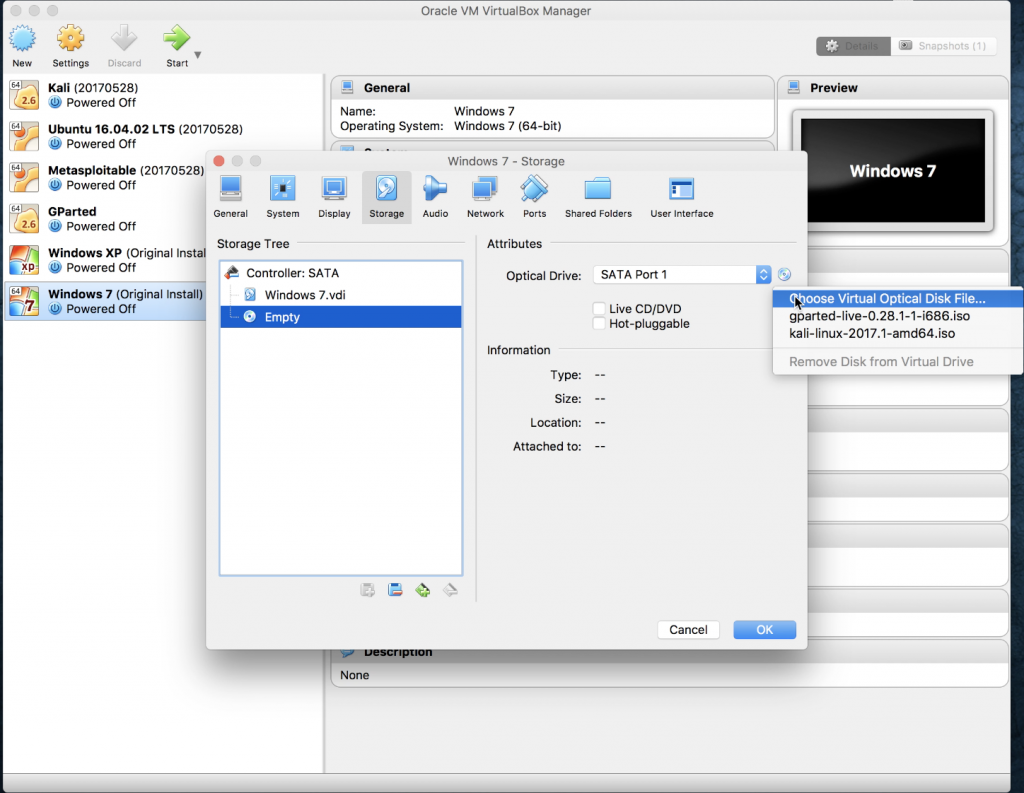Select the Kali virtual machine
Screen dimensions: 1024x793
coord(163,95)
